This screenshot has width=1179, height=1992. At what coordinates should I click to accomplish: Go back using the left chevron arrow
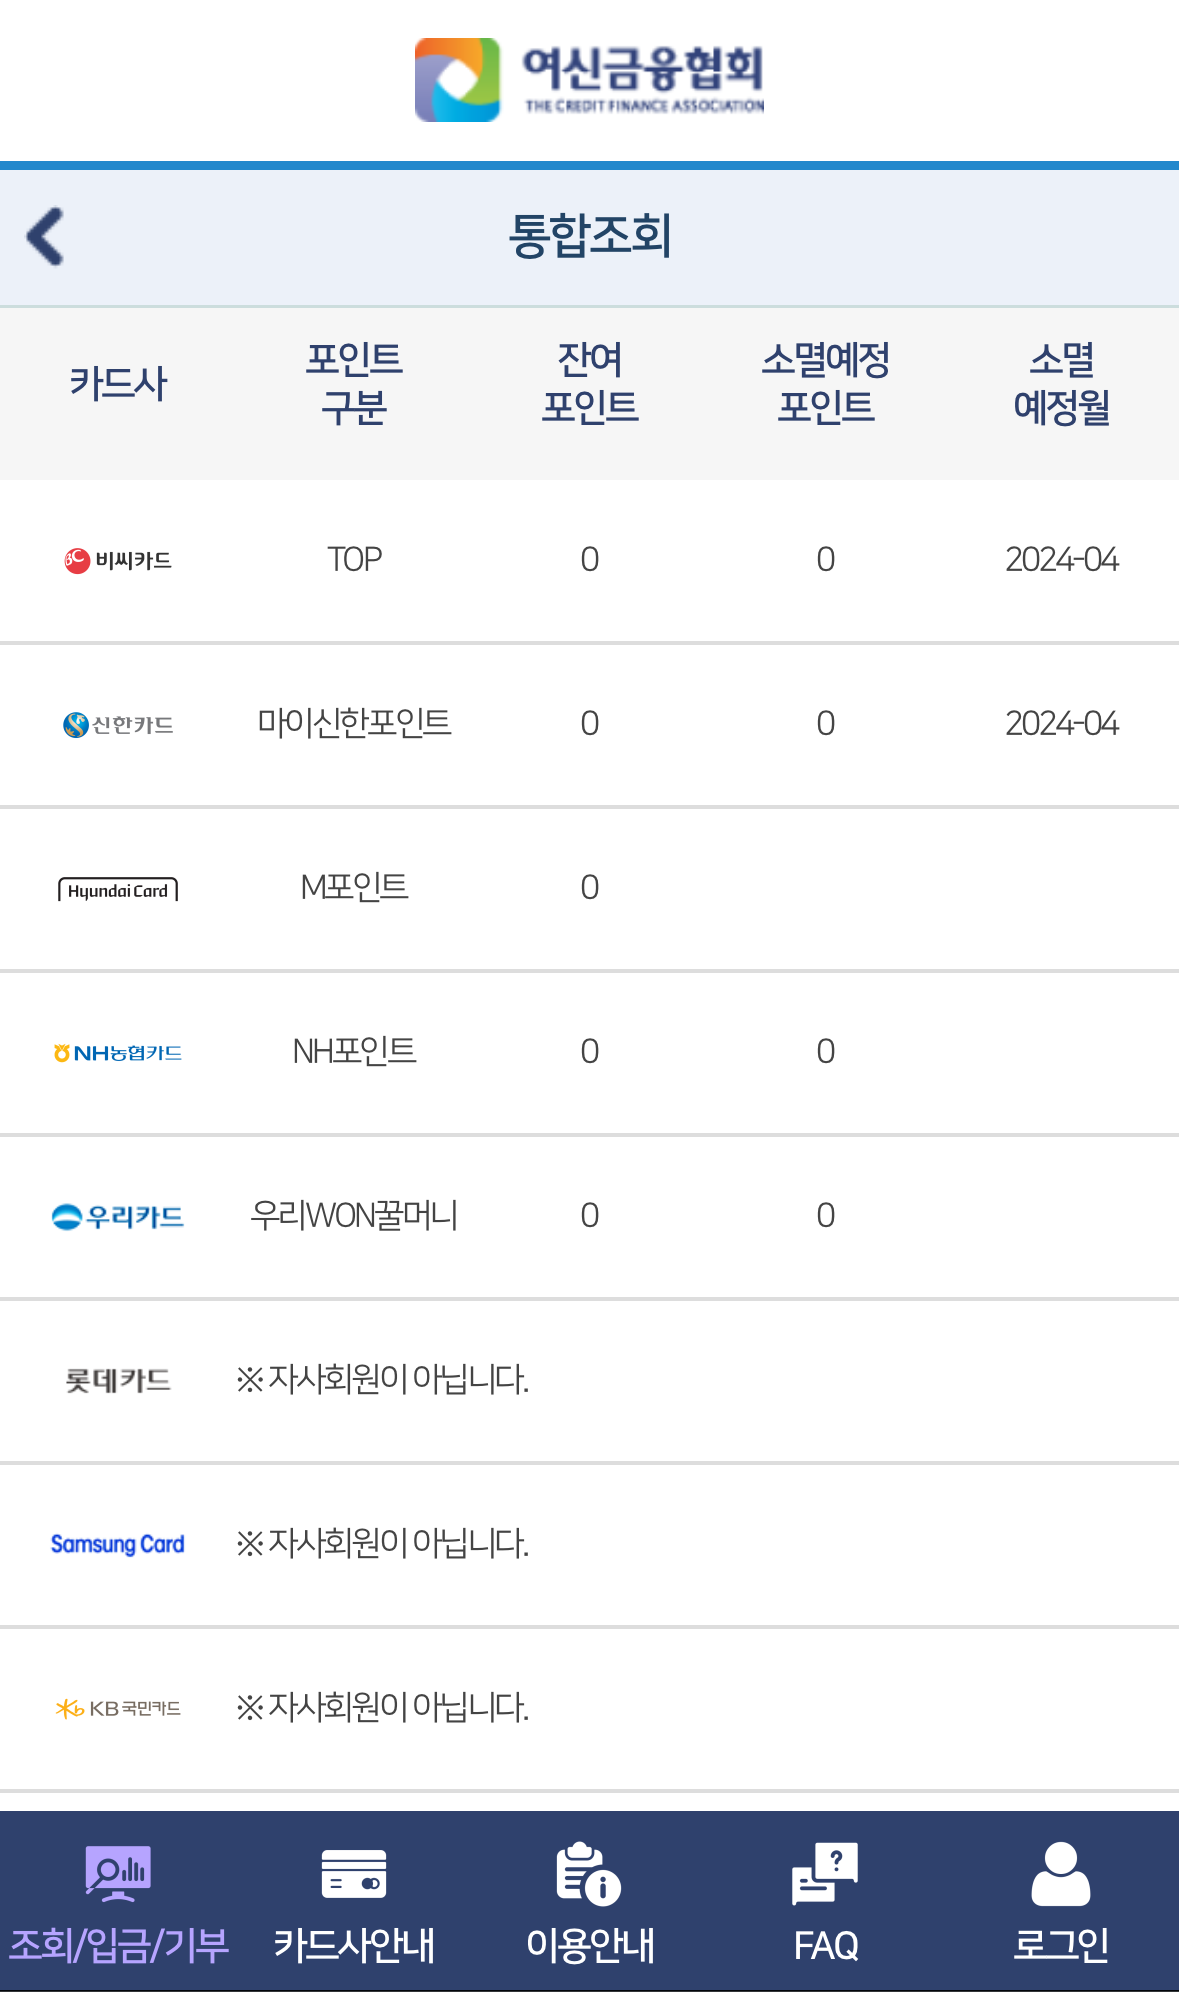(x=46, y=237)
